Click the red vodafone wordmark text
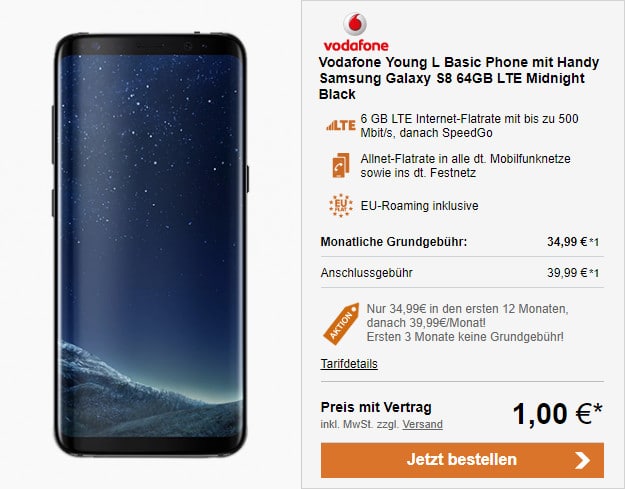The height and width of the screenshot is (489, 625). (356, 45)
